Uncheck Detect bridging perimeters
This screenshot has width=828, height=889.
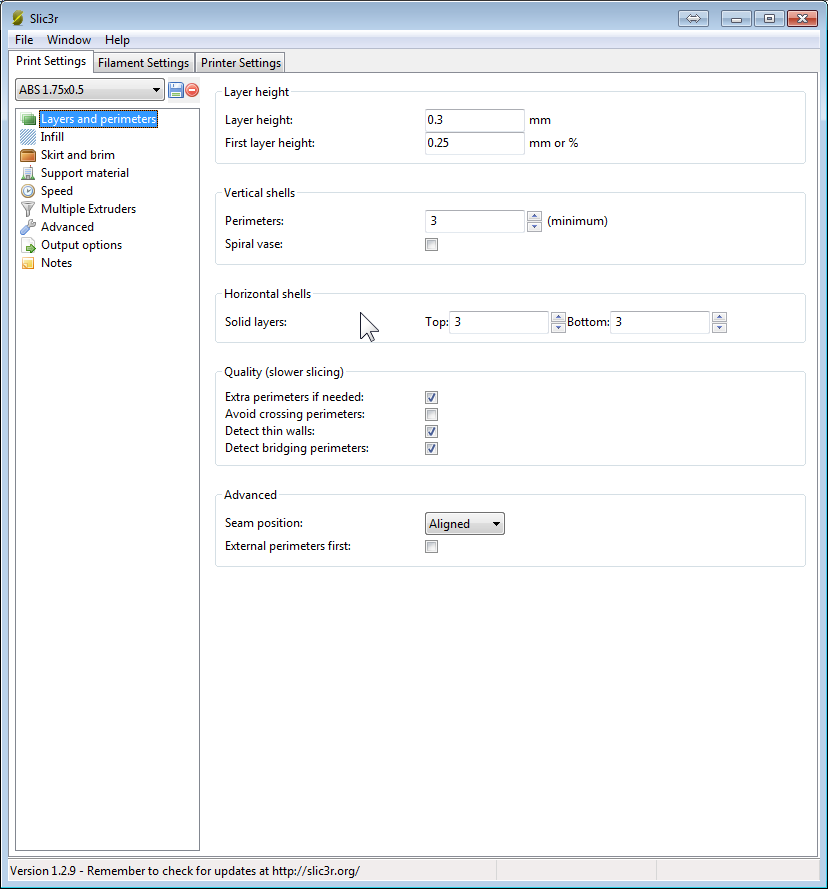pos(432,448)
